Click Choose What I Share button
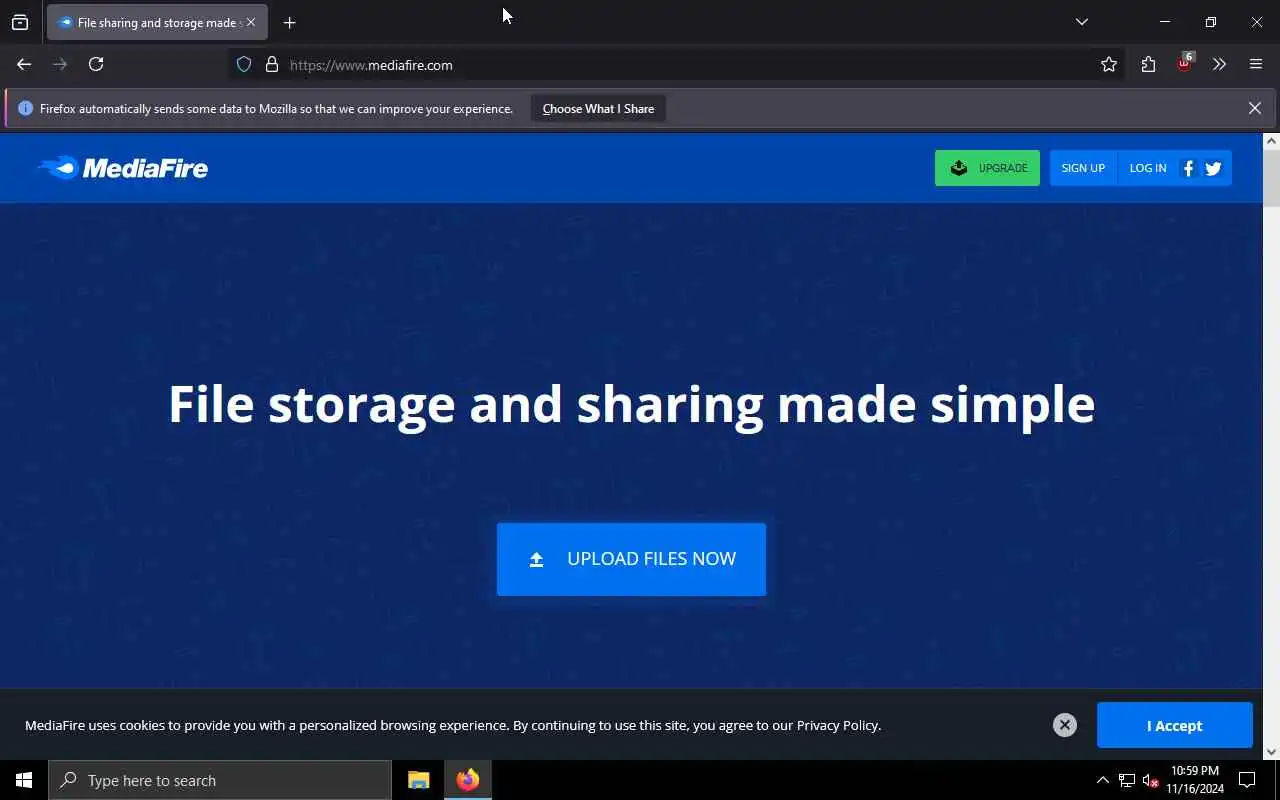 coord(598,108)
